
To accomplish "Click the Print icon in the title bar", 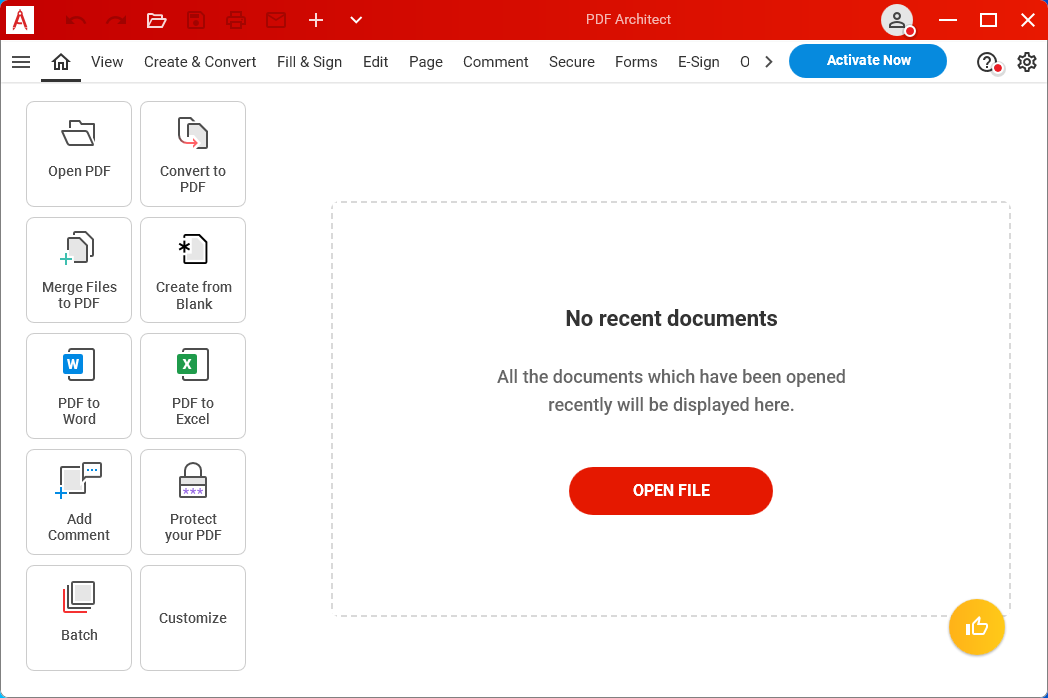I will [236, 20].
